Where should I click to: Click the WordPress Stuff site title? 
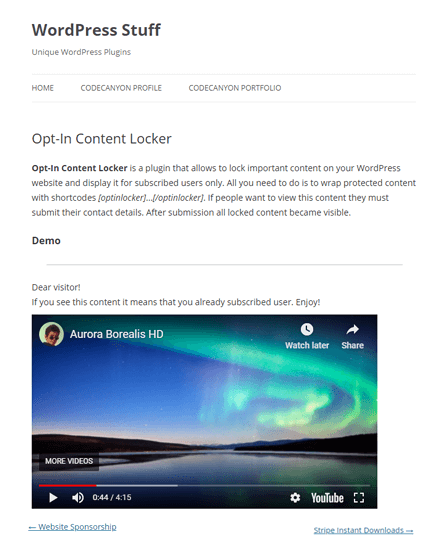96,30
